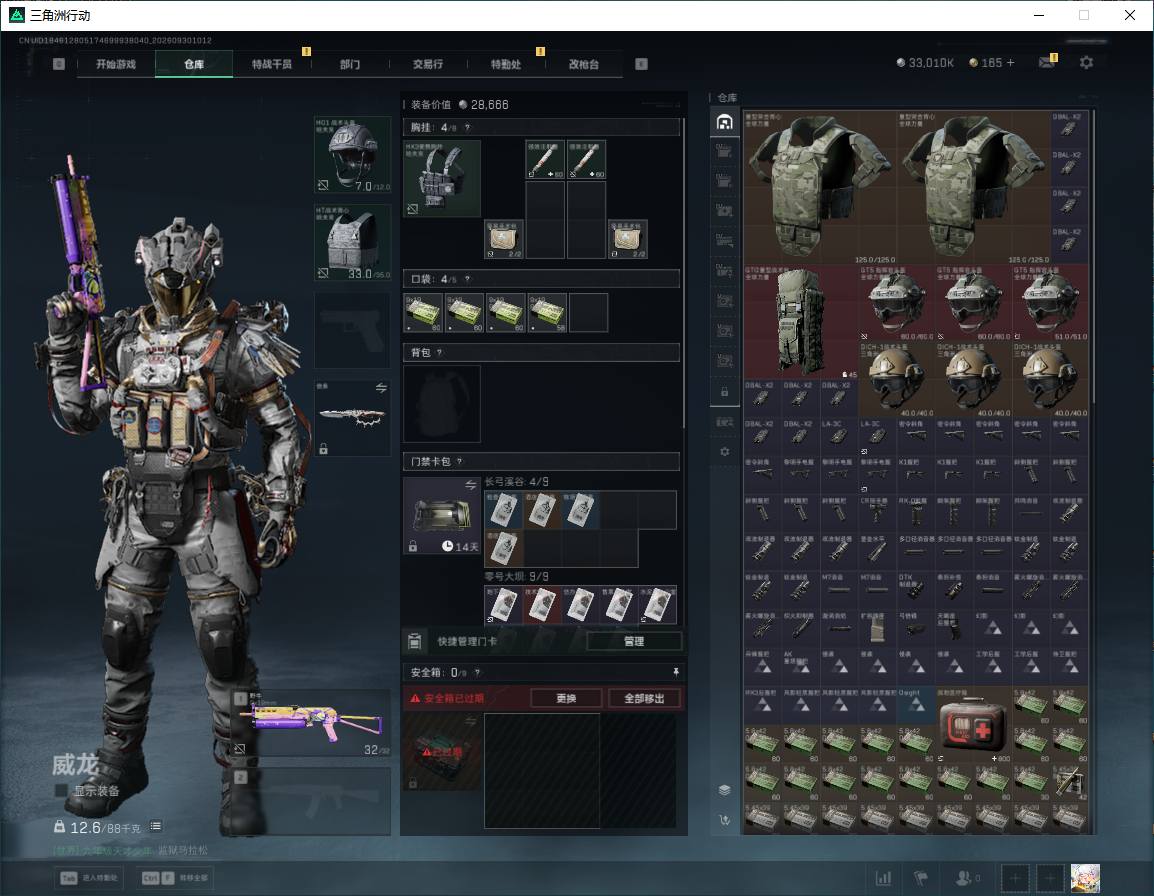Select the main warehouse storage icon
The width and height of the screenshot is (1154, 896).
[724, 121]
